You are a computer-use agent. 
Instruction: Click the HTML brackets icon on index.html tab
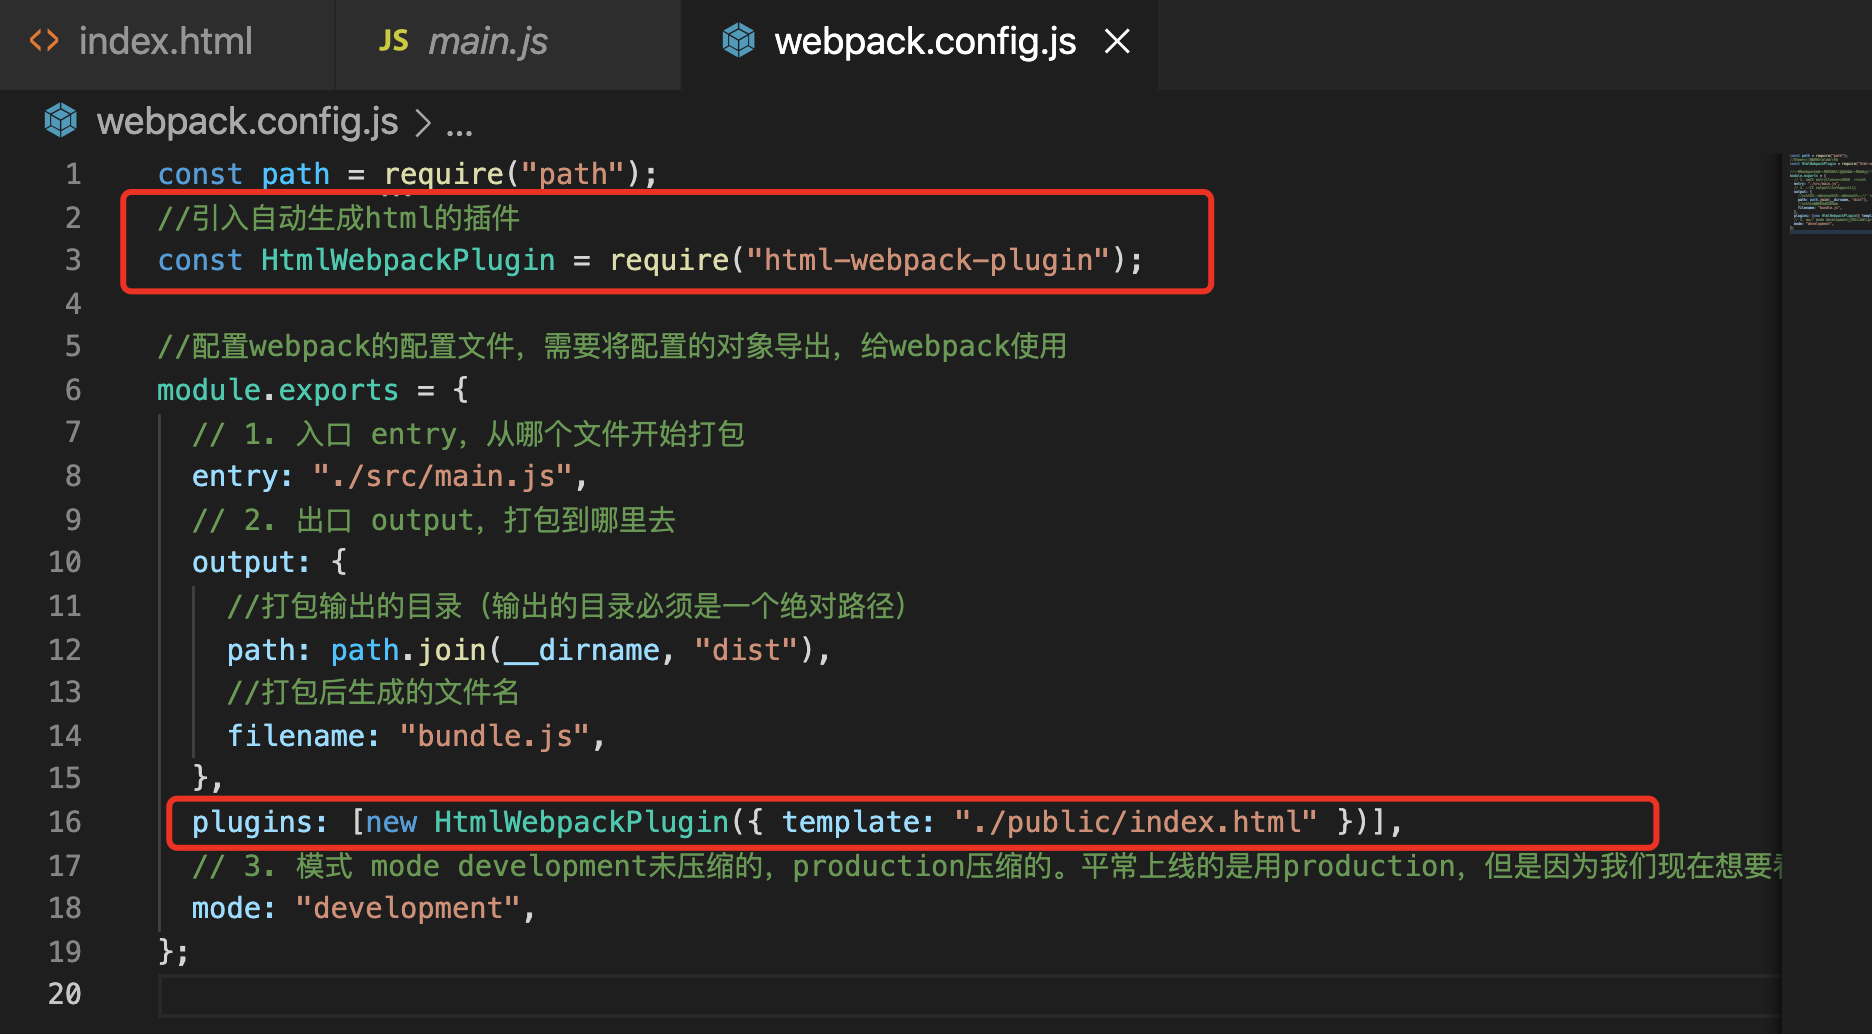click(45, 40)
